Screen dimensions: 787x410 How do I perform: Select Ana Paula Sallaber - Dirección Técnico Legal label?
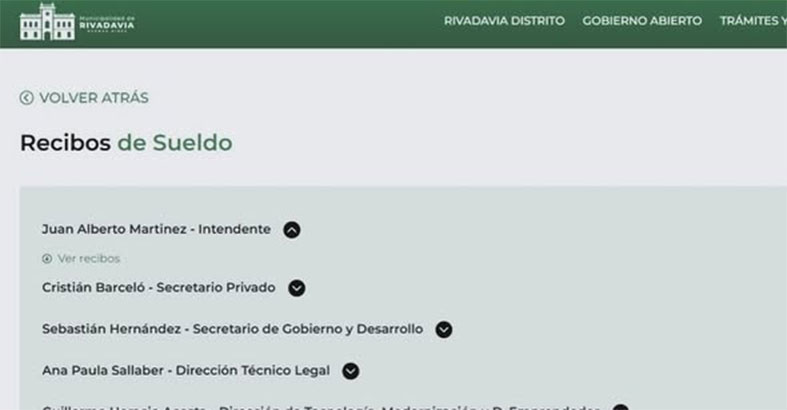click(185, 370)
